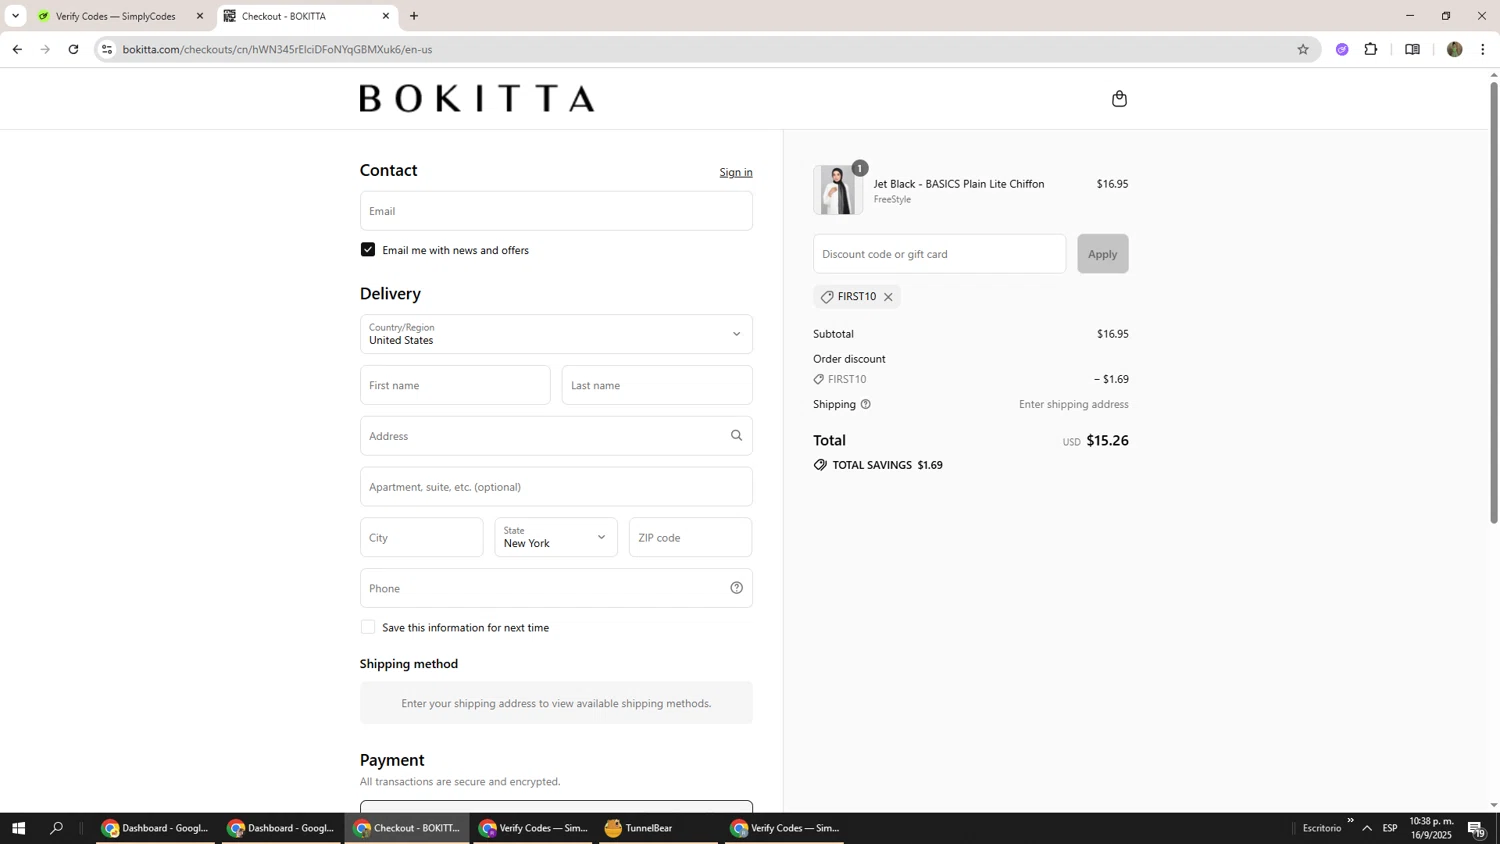Viewport: 1500px width, 844px height.
Task: Open the shopping bag cart icon
Action: (1119, 98)
